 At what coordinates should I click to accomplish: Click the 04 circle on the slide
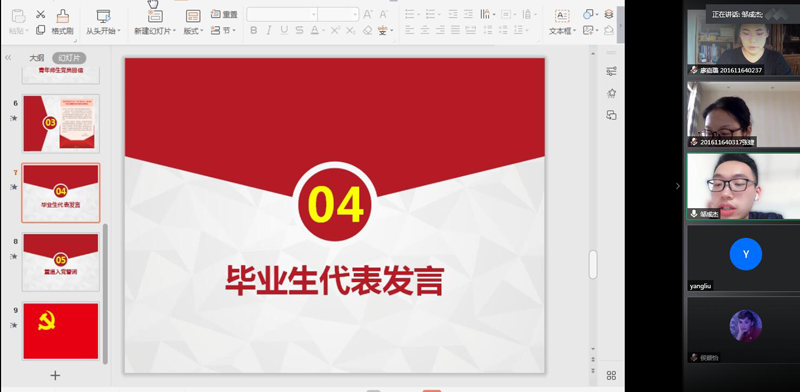pos(335,204)
